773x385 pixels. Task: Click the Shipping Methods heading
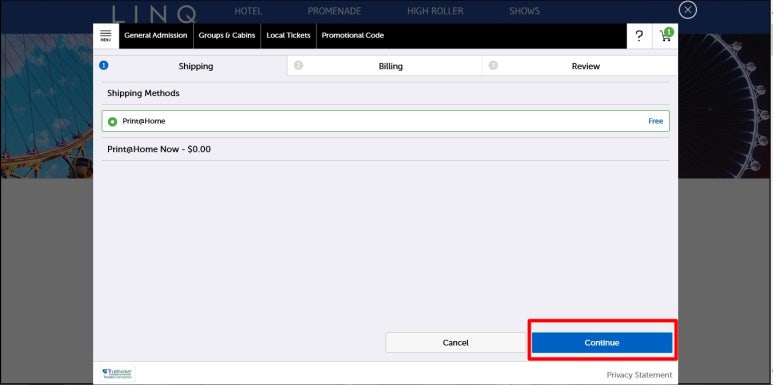click(143, 93)
